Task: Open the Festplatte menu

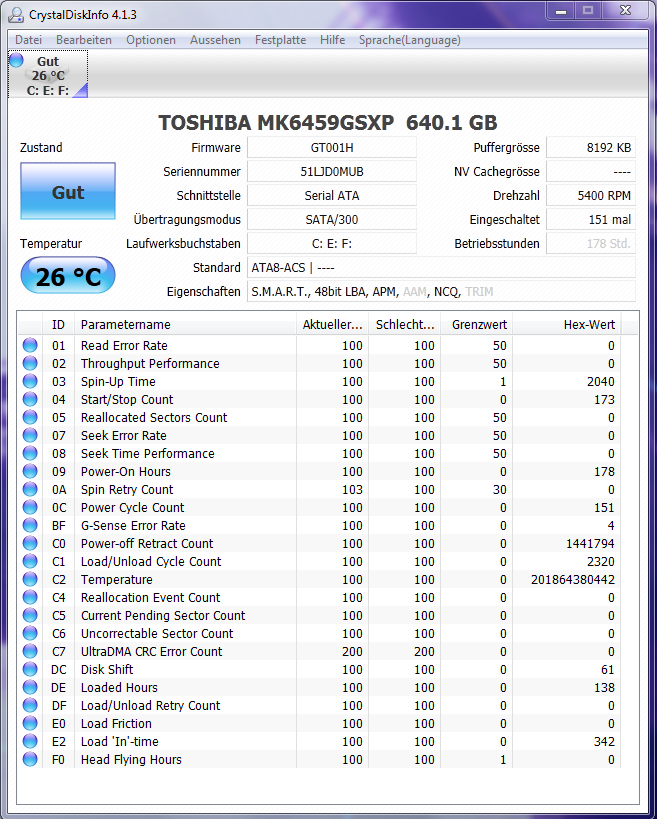Action: coord(280,40)
